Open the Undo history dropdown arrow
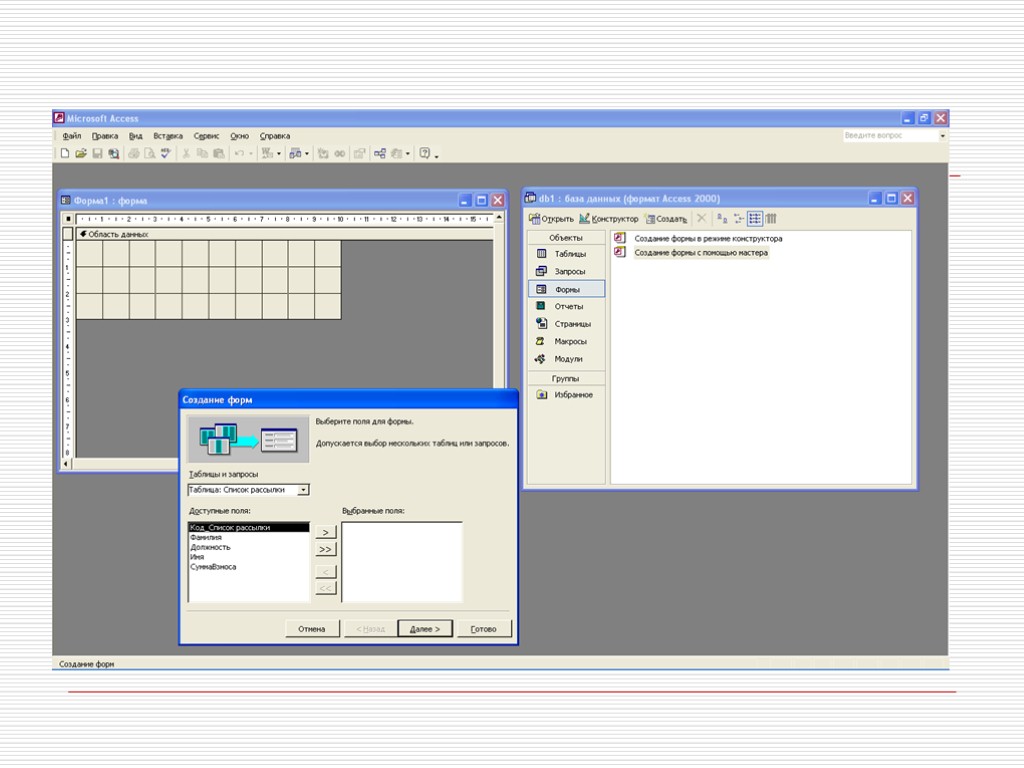Image resolution: width=1024 pixels, height=768 pixels. pyautogui.click(x=251, y=154)
